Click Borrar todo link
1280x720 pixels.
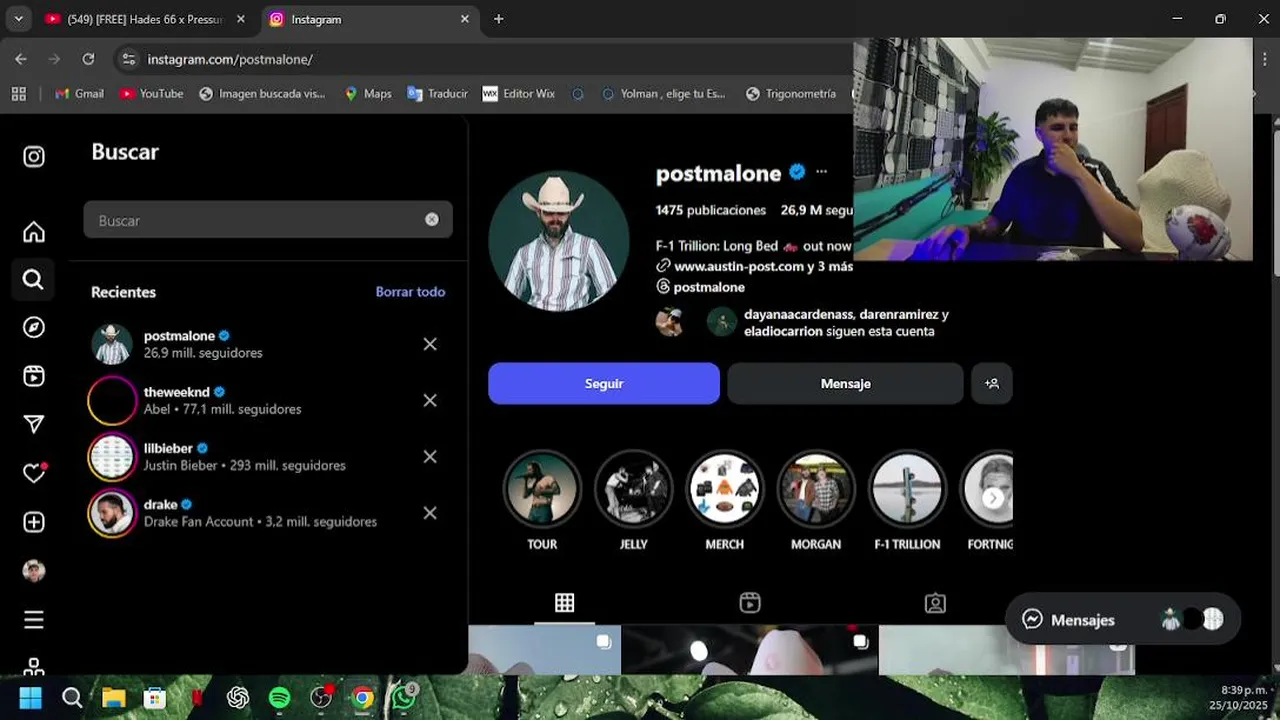click(x=410, y=292)
